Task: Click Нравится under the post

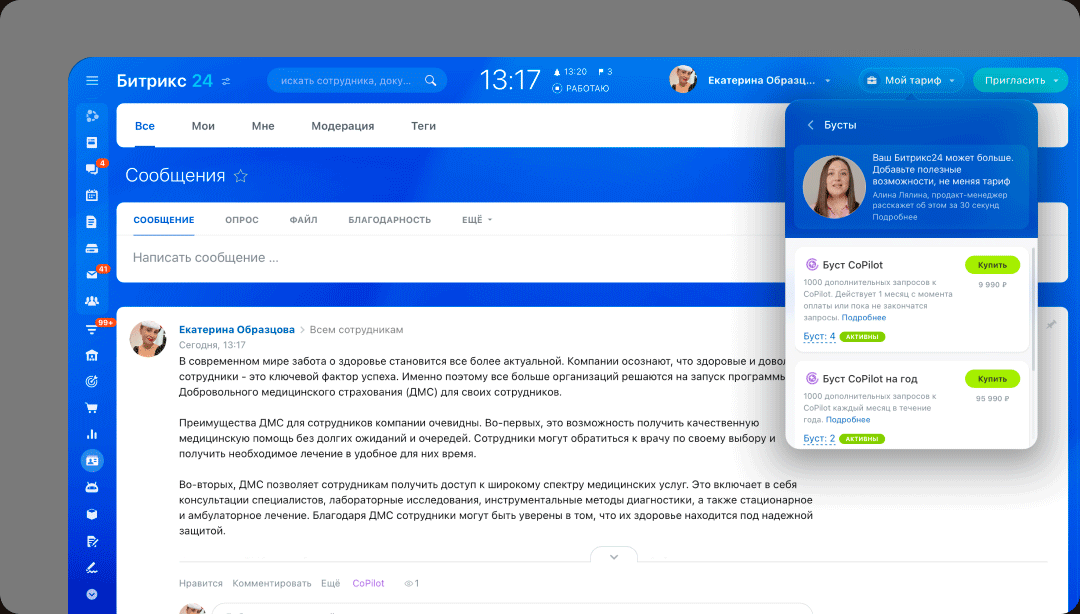Action: (x=200, y=583)
